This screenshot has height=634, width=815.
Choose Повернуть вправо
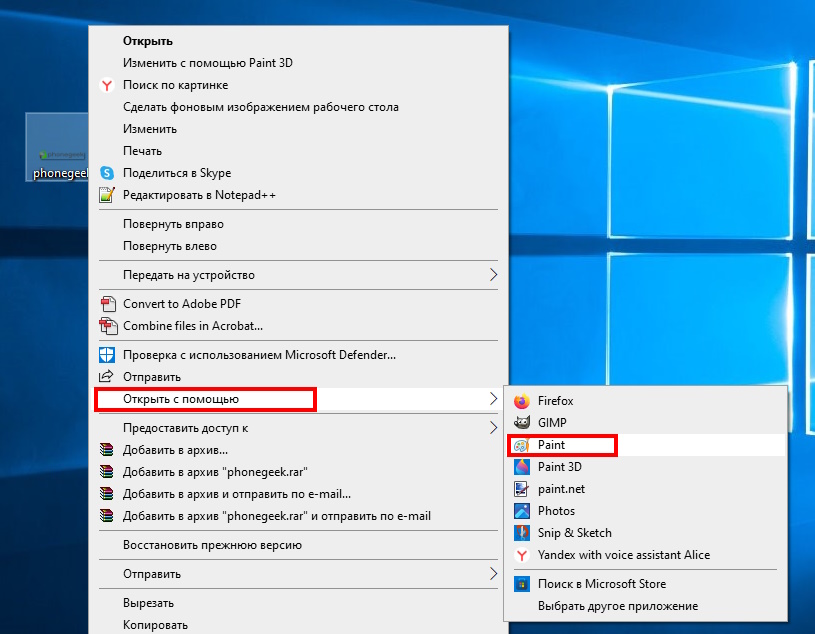[173, 224]
